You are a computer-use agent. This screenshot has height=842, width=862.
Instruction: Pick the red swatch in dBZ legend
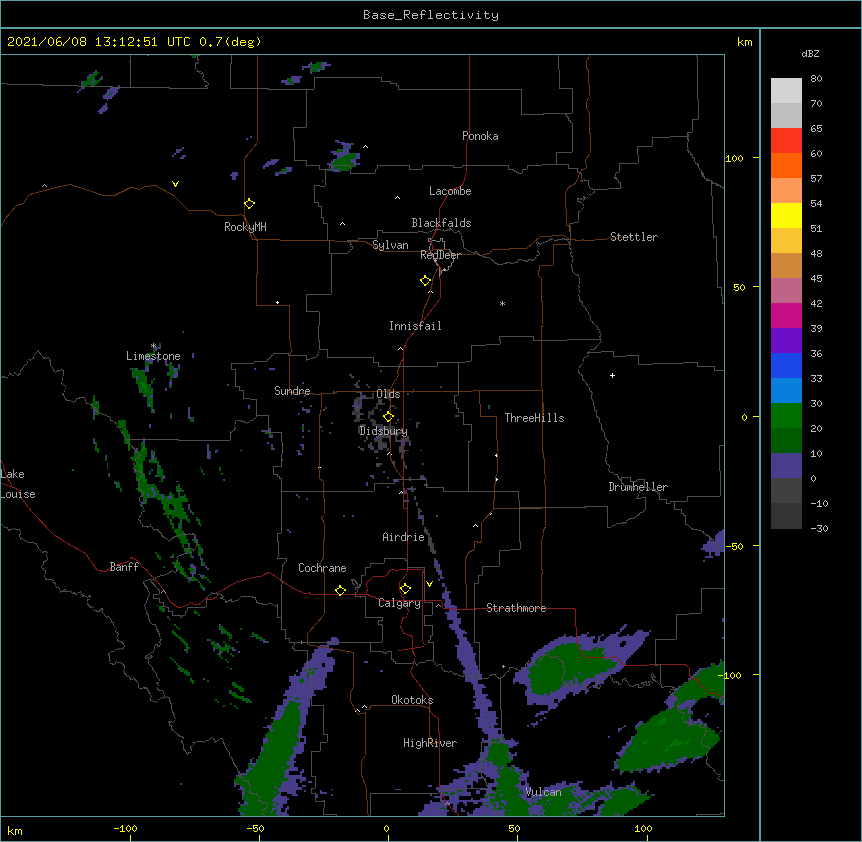click(x=786, y=141)
